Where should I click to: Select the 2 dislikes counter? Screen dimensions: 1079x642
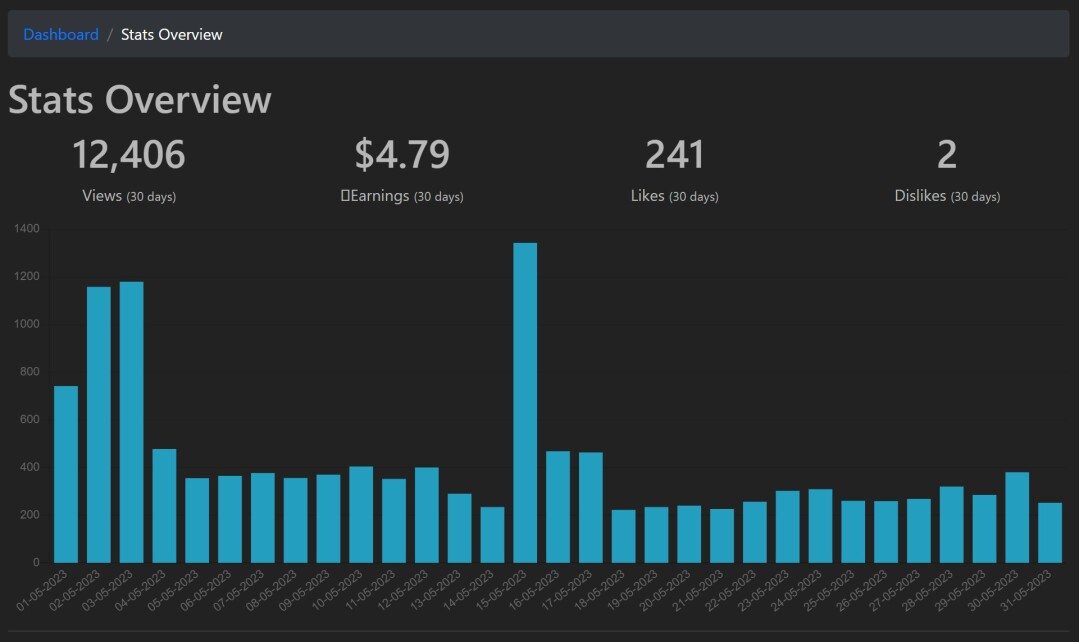point(947,154)
